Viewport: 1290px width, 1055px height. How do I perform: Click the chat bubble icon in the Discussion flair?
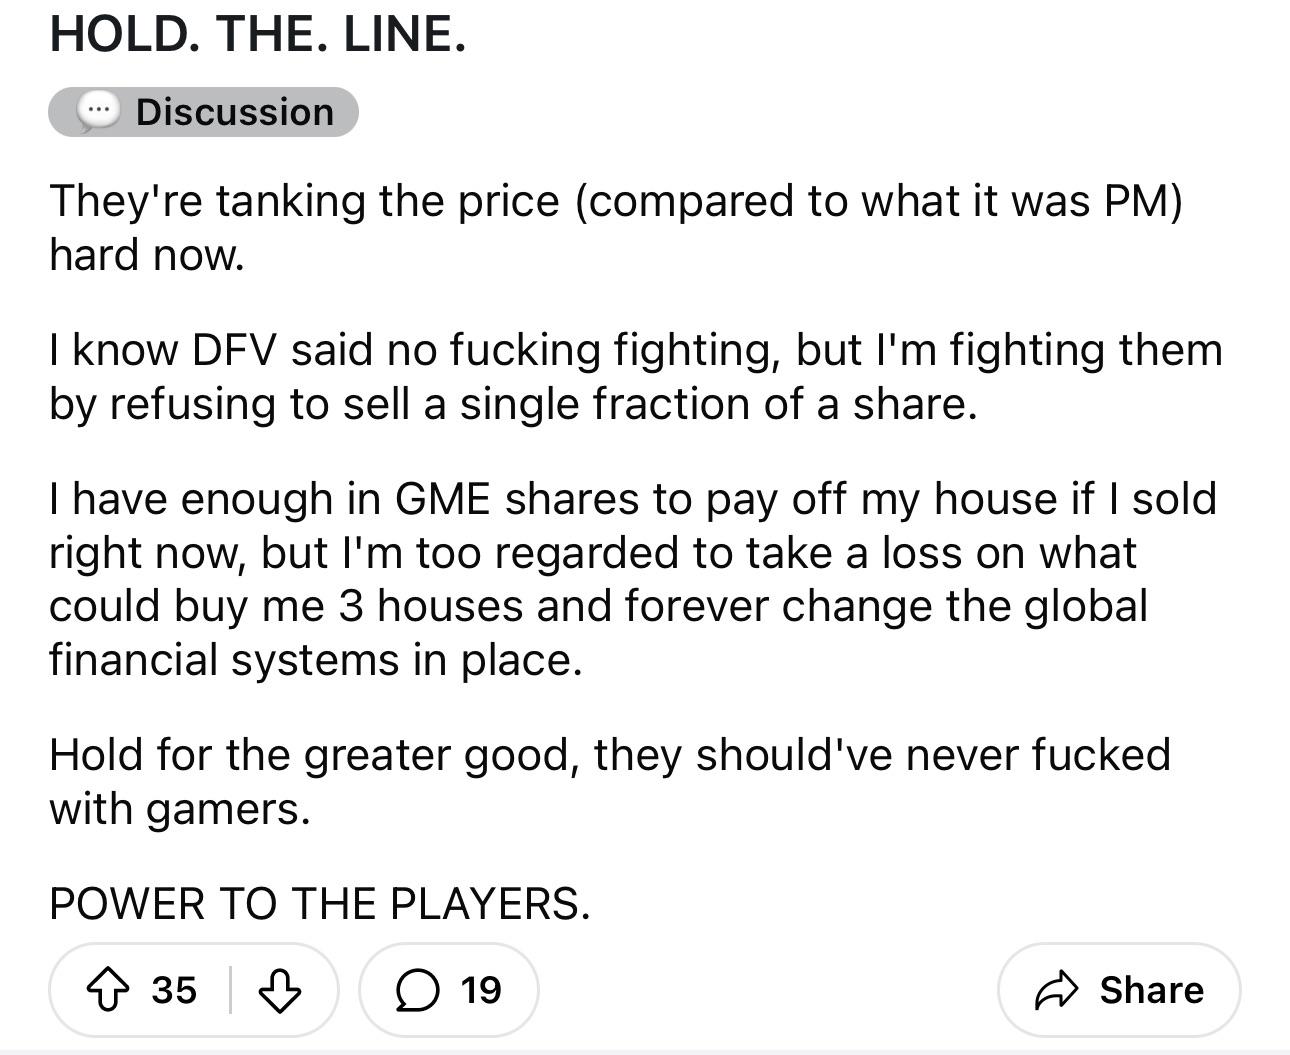(98, 112)
